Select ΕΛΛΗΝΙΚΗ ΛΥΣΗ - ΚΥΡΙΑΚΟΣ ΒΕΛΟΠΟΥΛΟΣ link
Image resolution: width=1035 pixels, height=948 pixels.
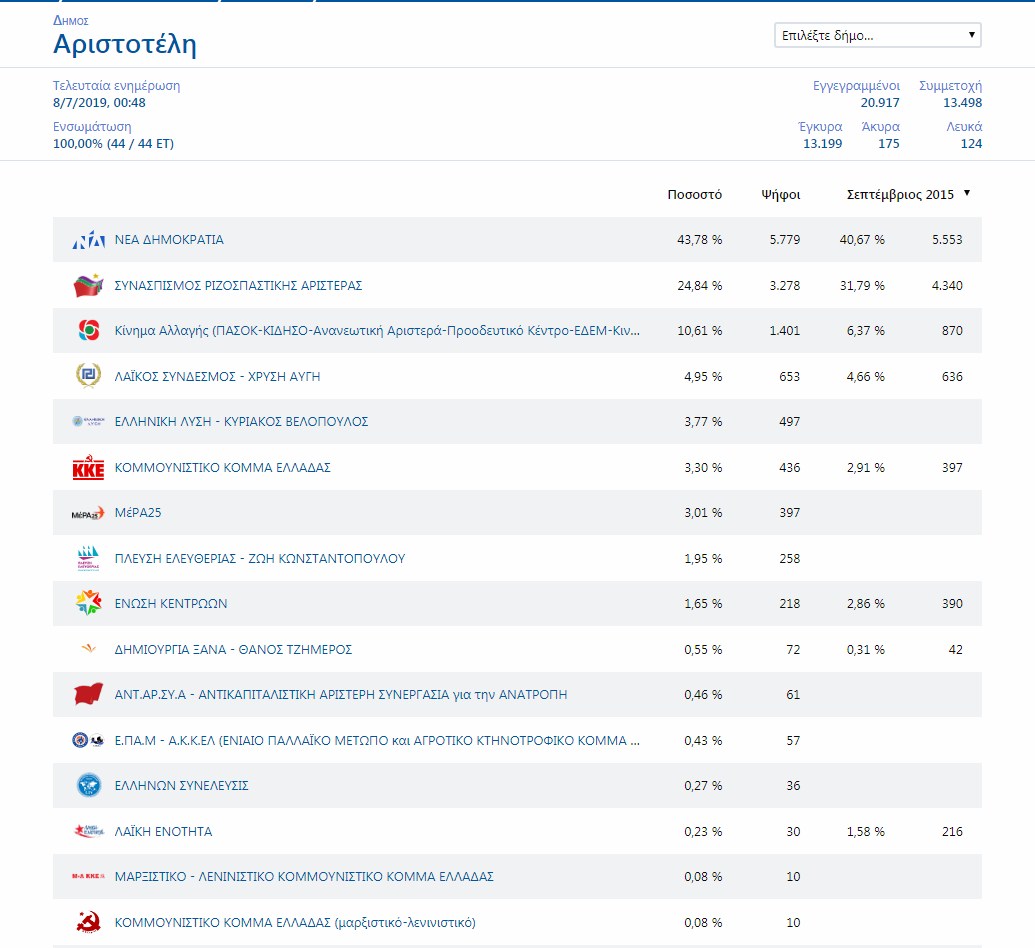pos(241,422)
